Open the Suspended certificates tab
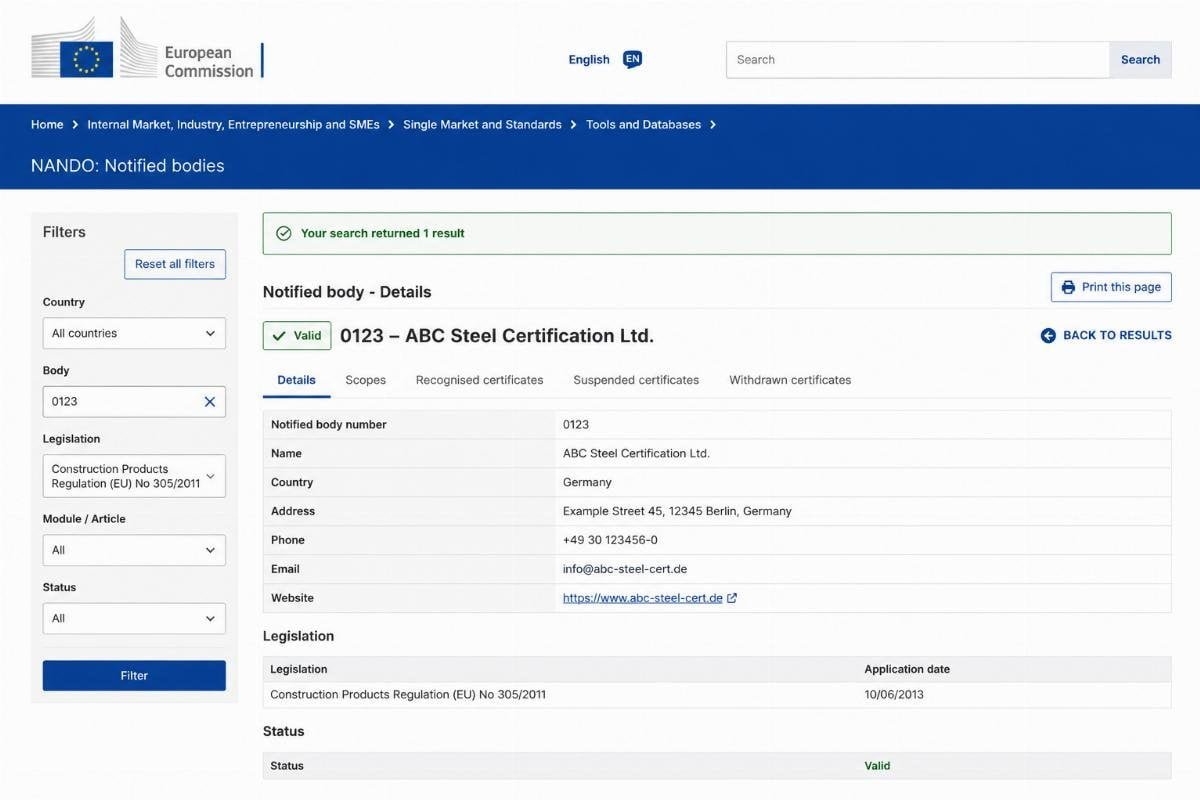 636,380
